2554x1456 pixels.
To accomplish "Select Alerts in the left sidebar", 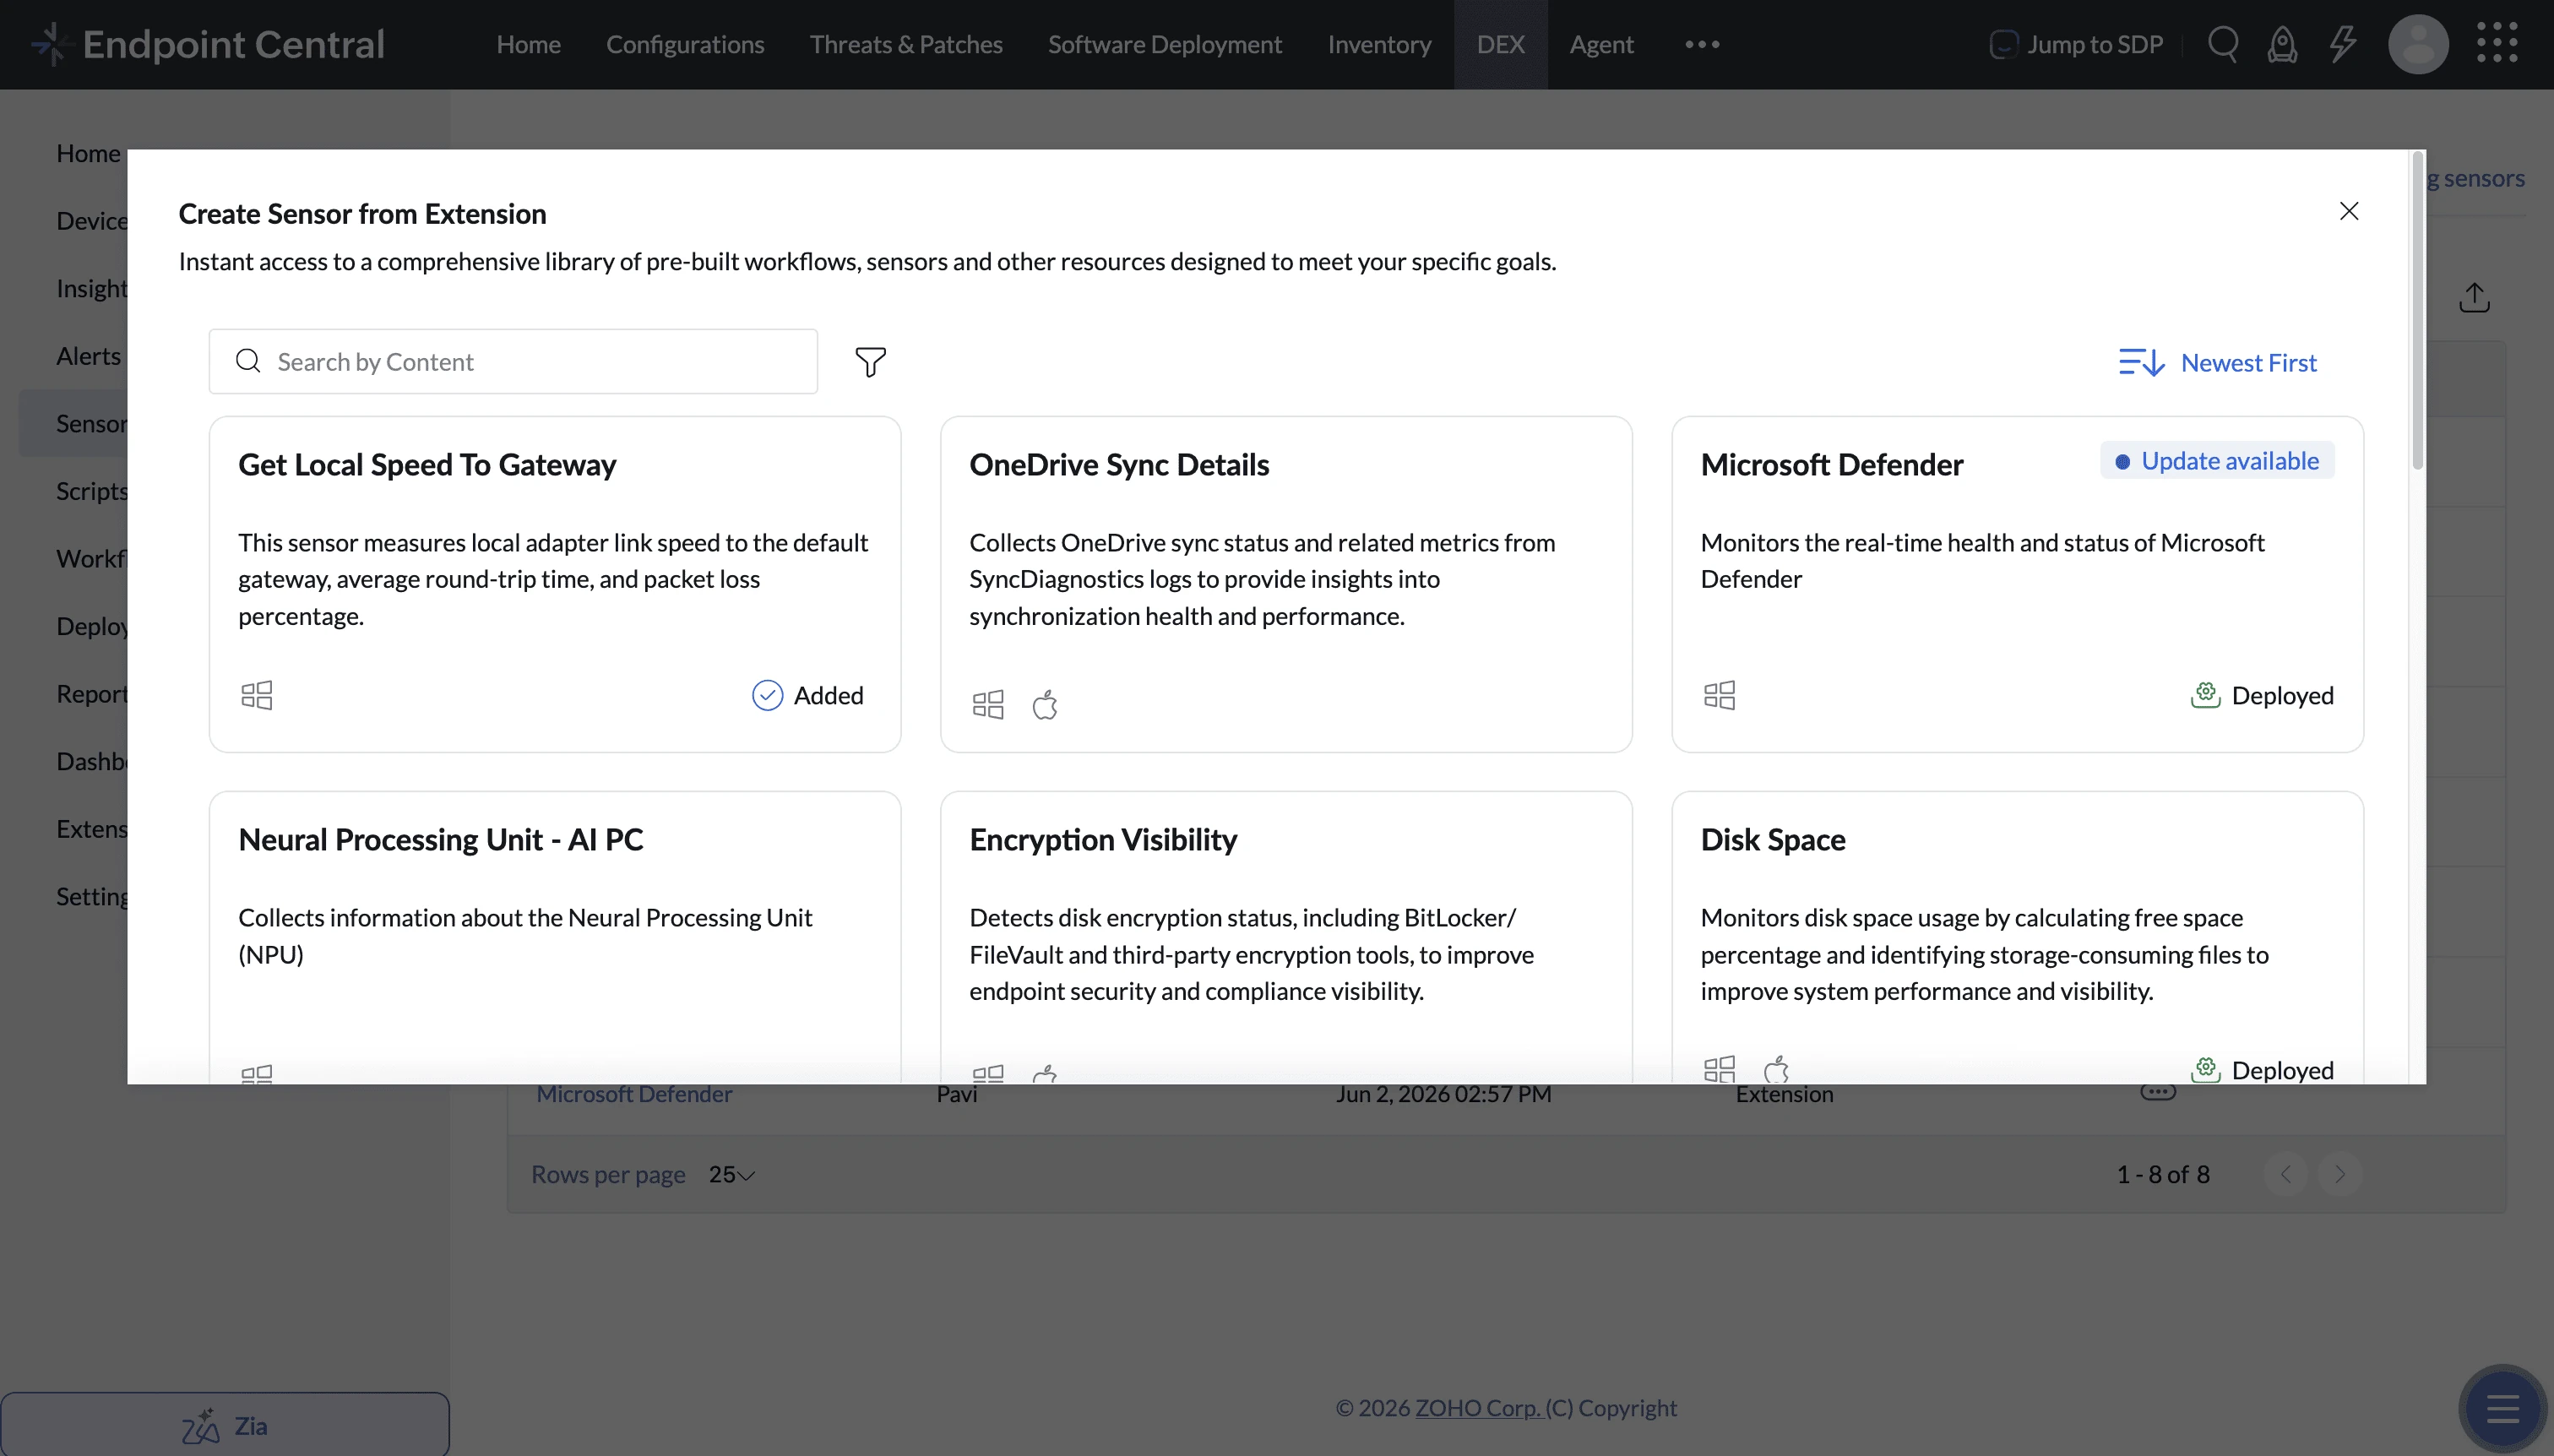I will pyautogui.click(x=88, y=356).
